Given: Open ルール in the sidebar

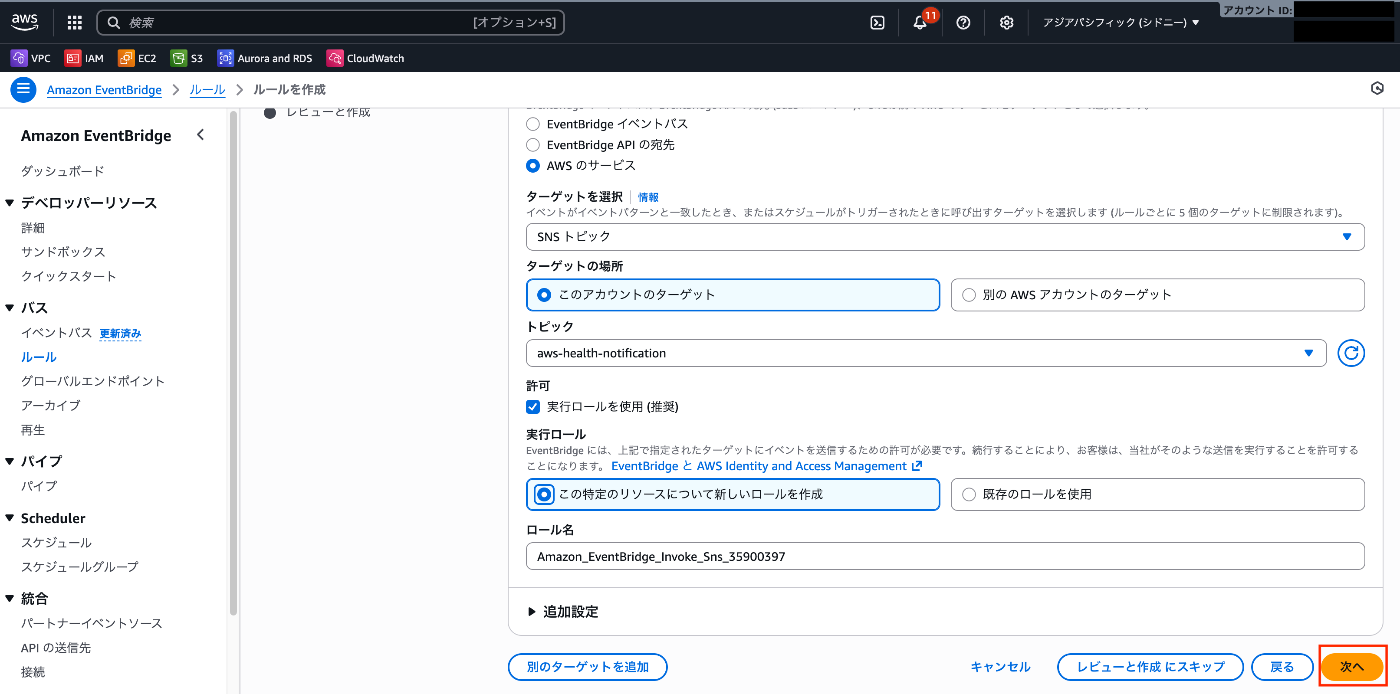Looking at the screenshot, I should click(x=38, y=357).
